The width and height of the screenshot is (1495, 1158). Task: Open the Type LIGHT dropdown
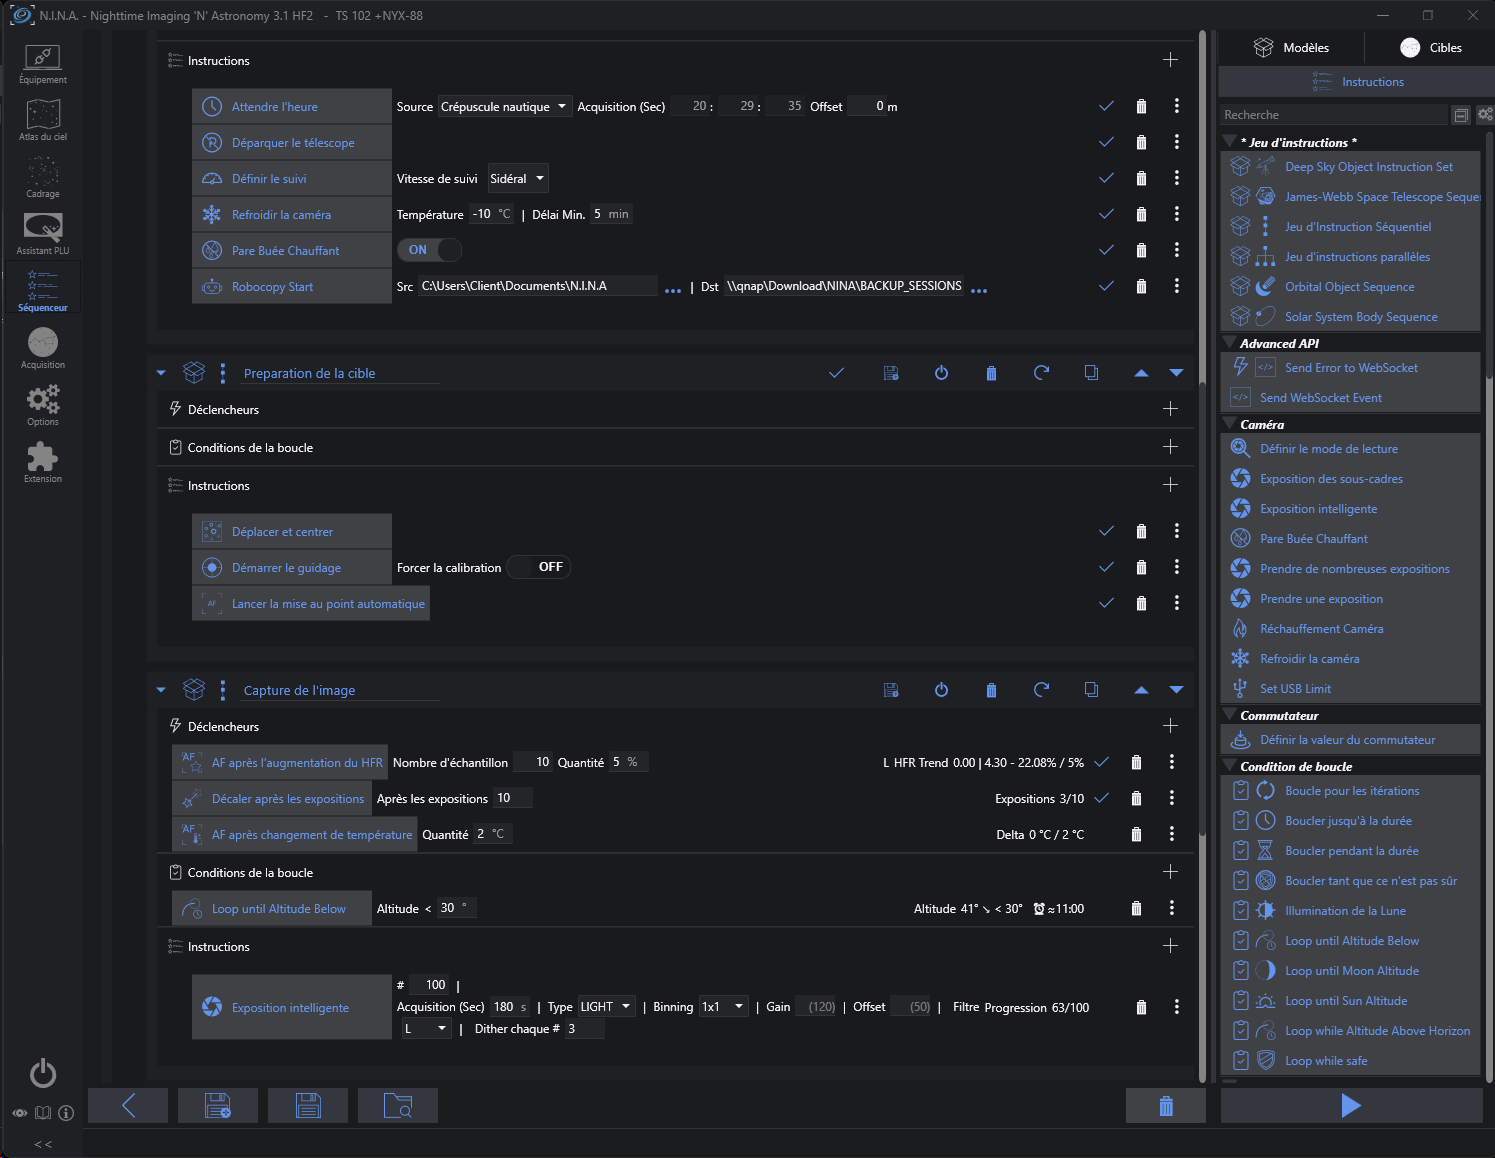[606, 1007]
